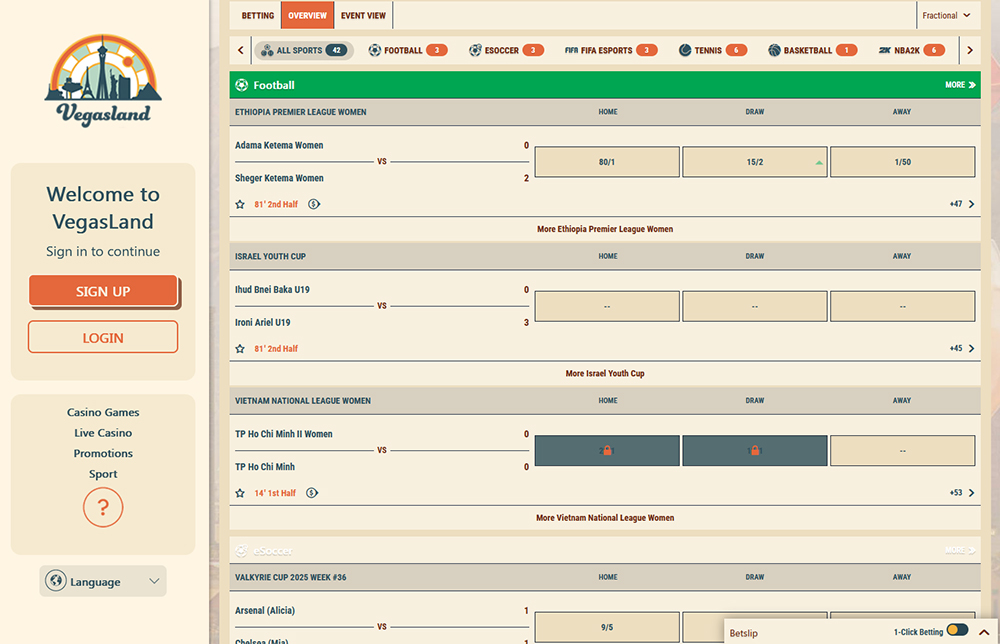Star the TP Ho Chi Minh II Women match
The image size is (1000, 644).
click(x=240, y=493)
